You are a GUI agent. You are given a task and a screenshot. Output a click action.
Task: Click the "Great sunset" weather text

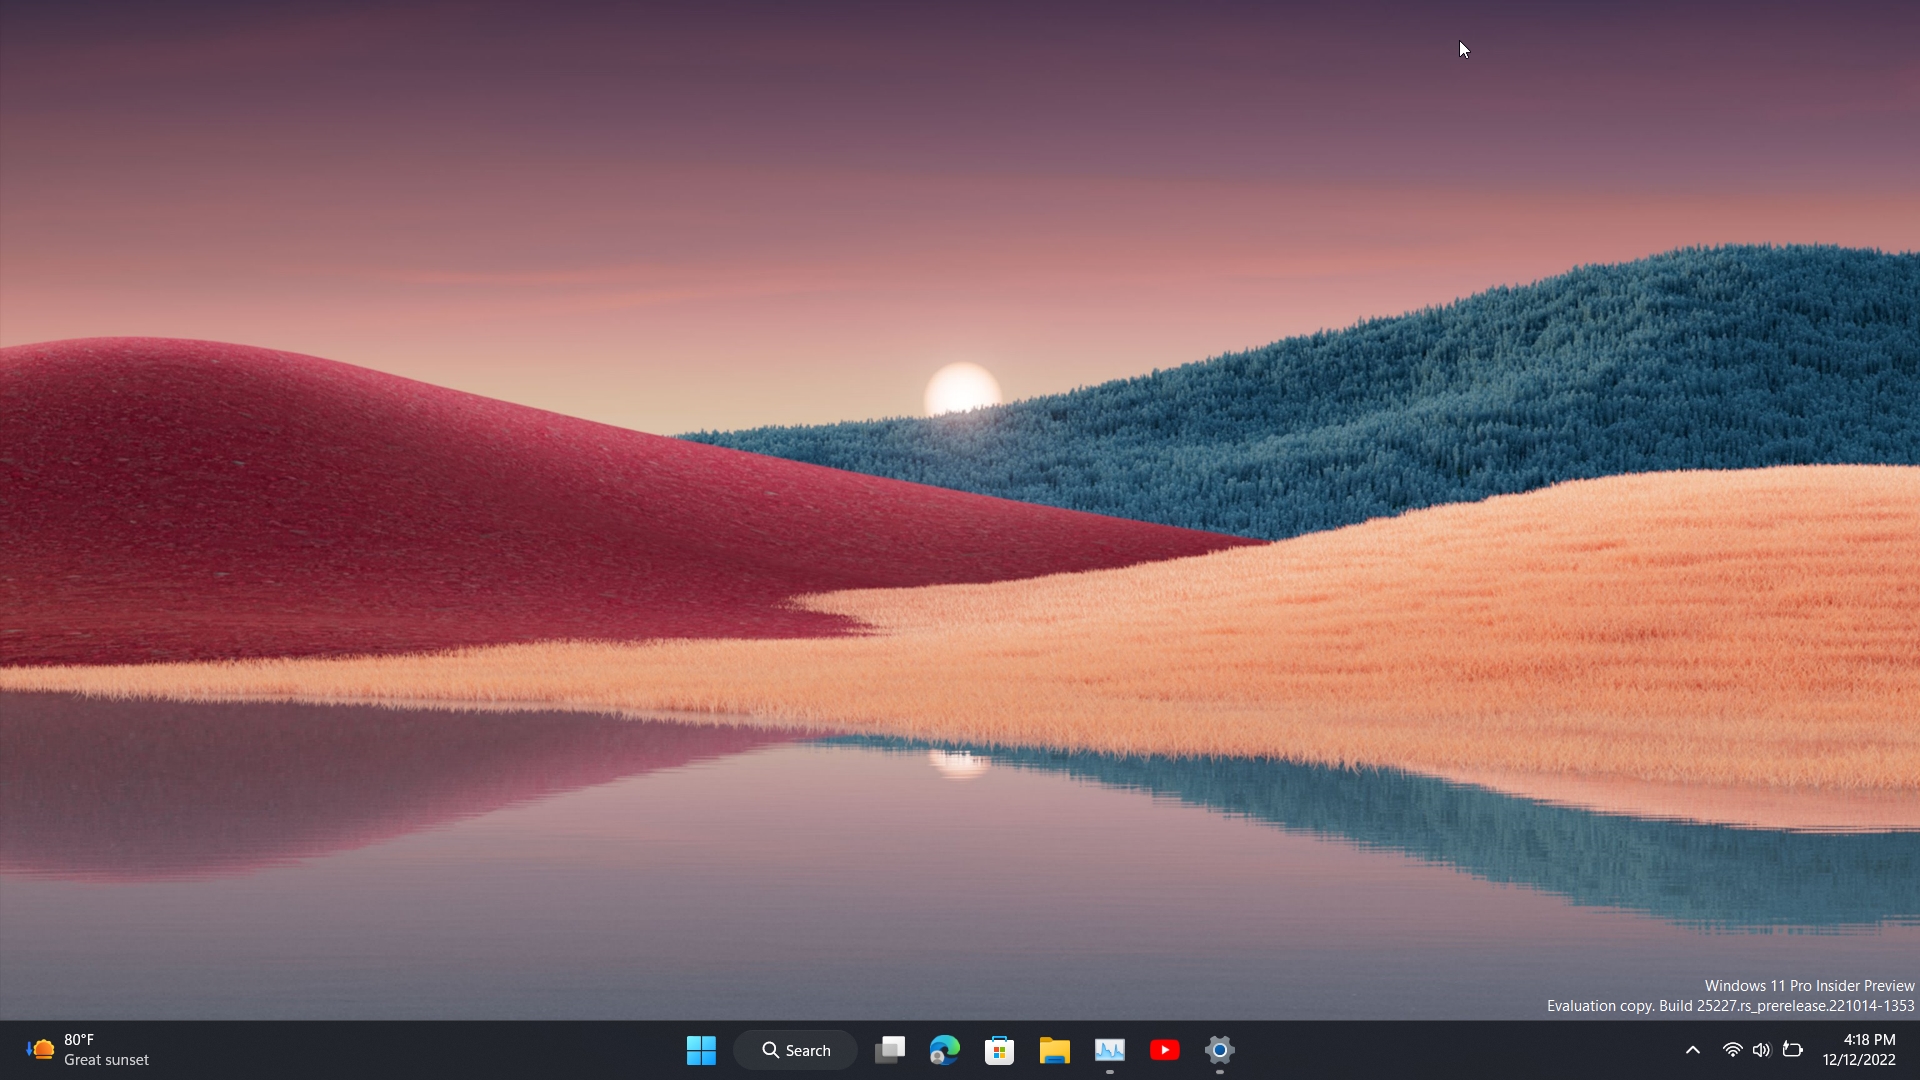pyautogui.click(x=107, y=1060)
